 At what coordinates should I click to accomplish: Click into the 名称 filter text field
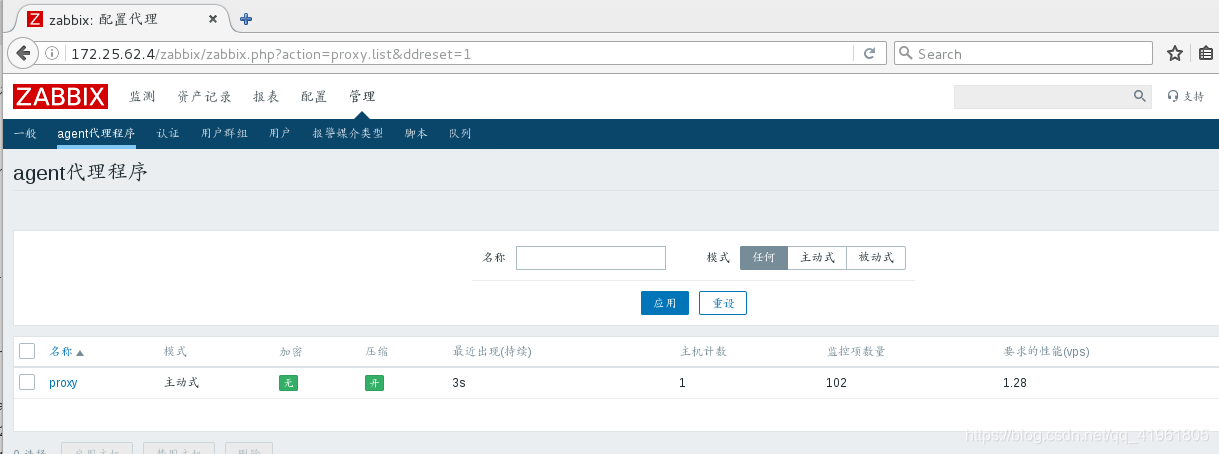point(591,258)
